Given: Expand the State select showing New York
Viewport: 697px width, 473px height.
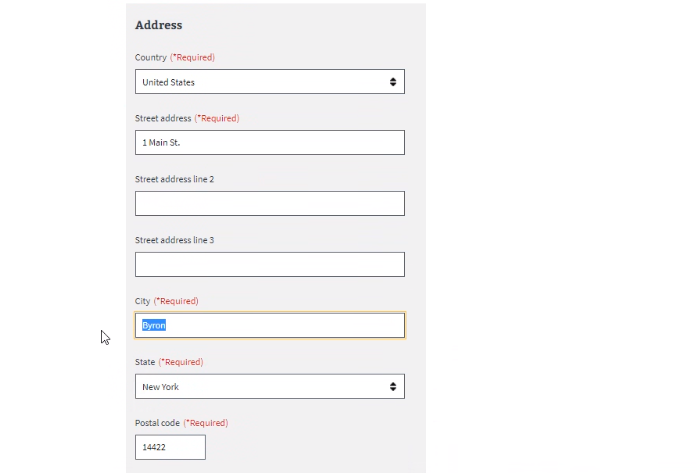Looking at the screenshot, I should (x=260, y=387).
